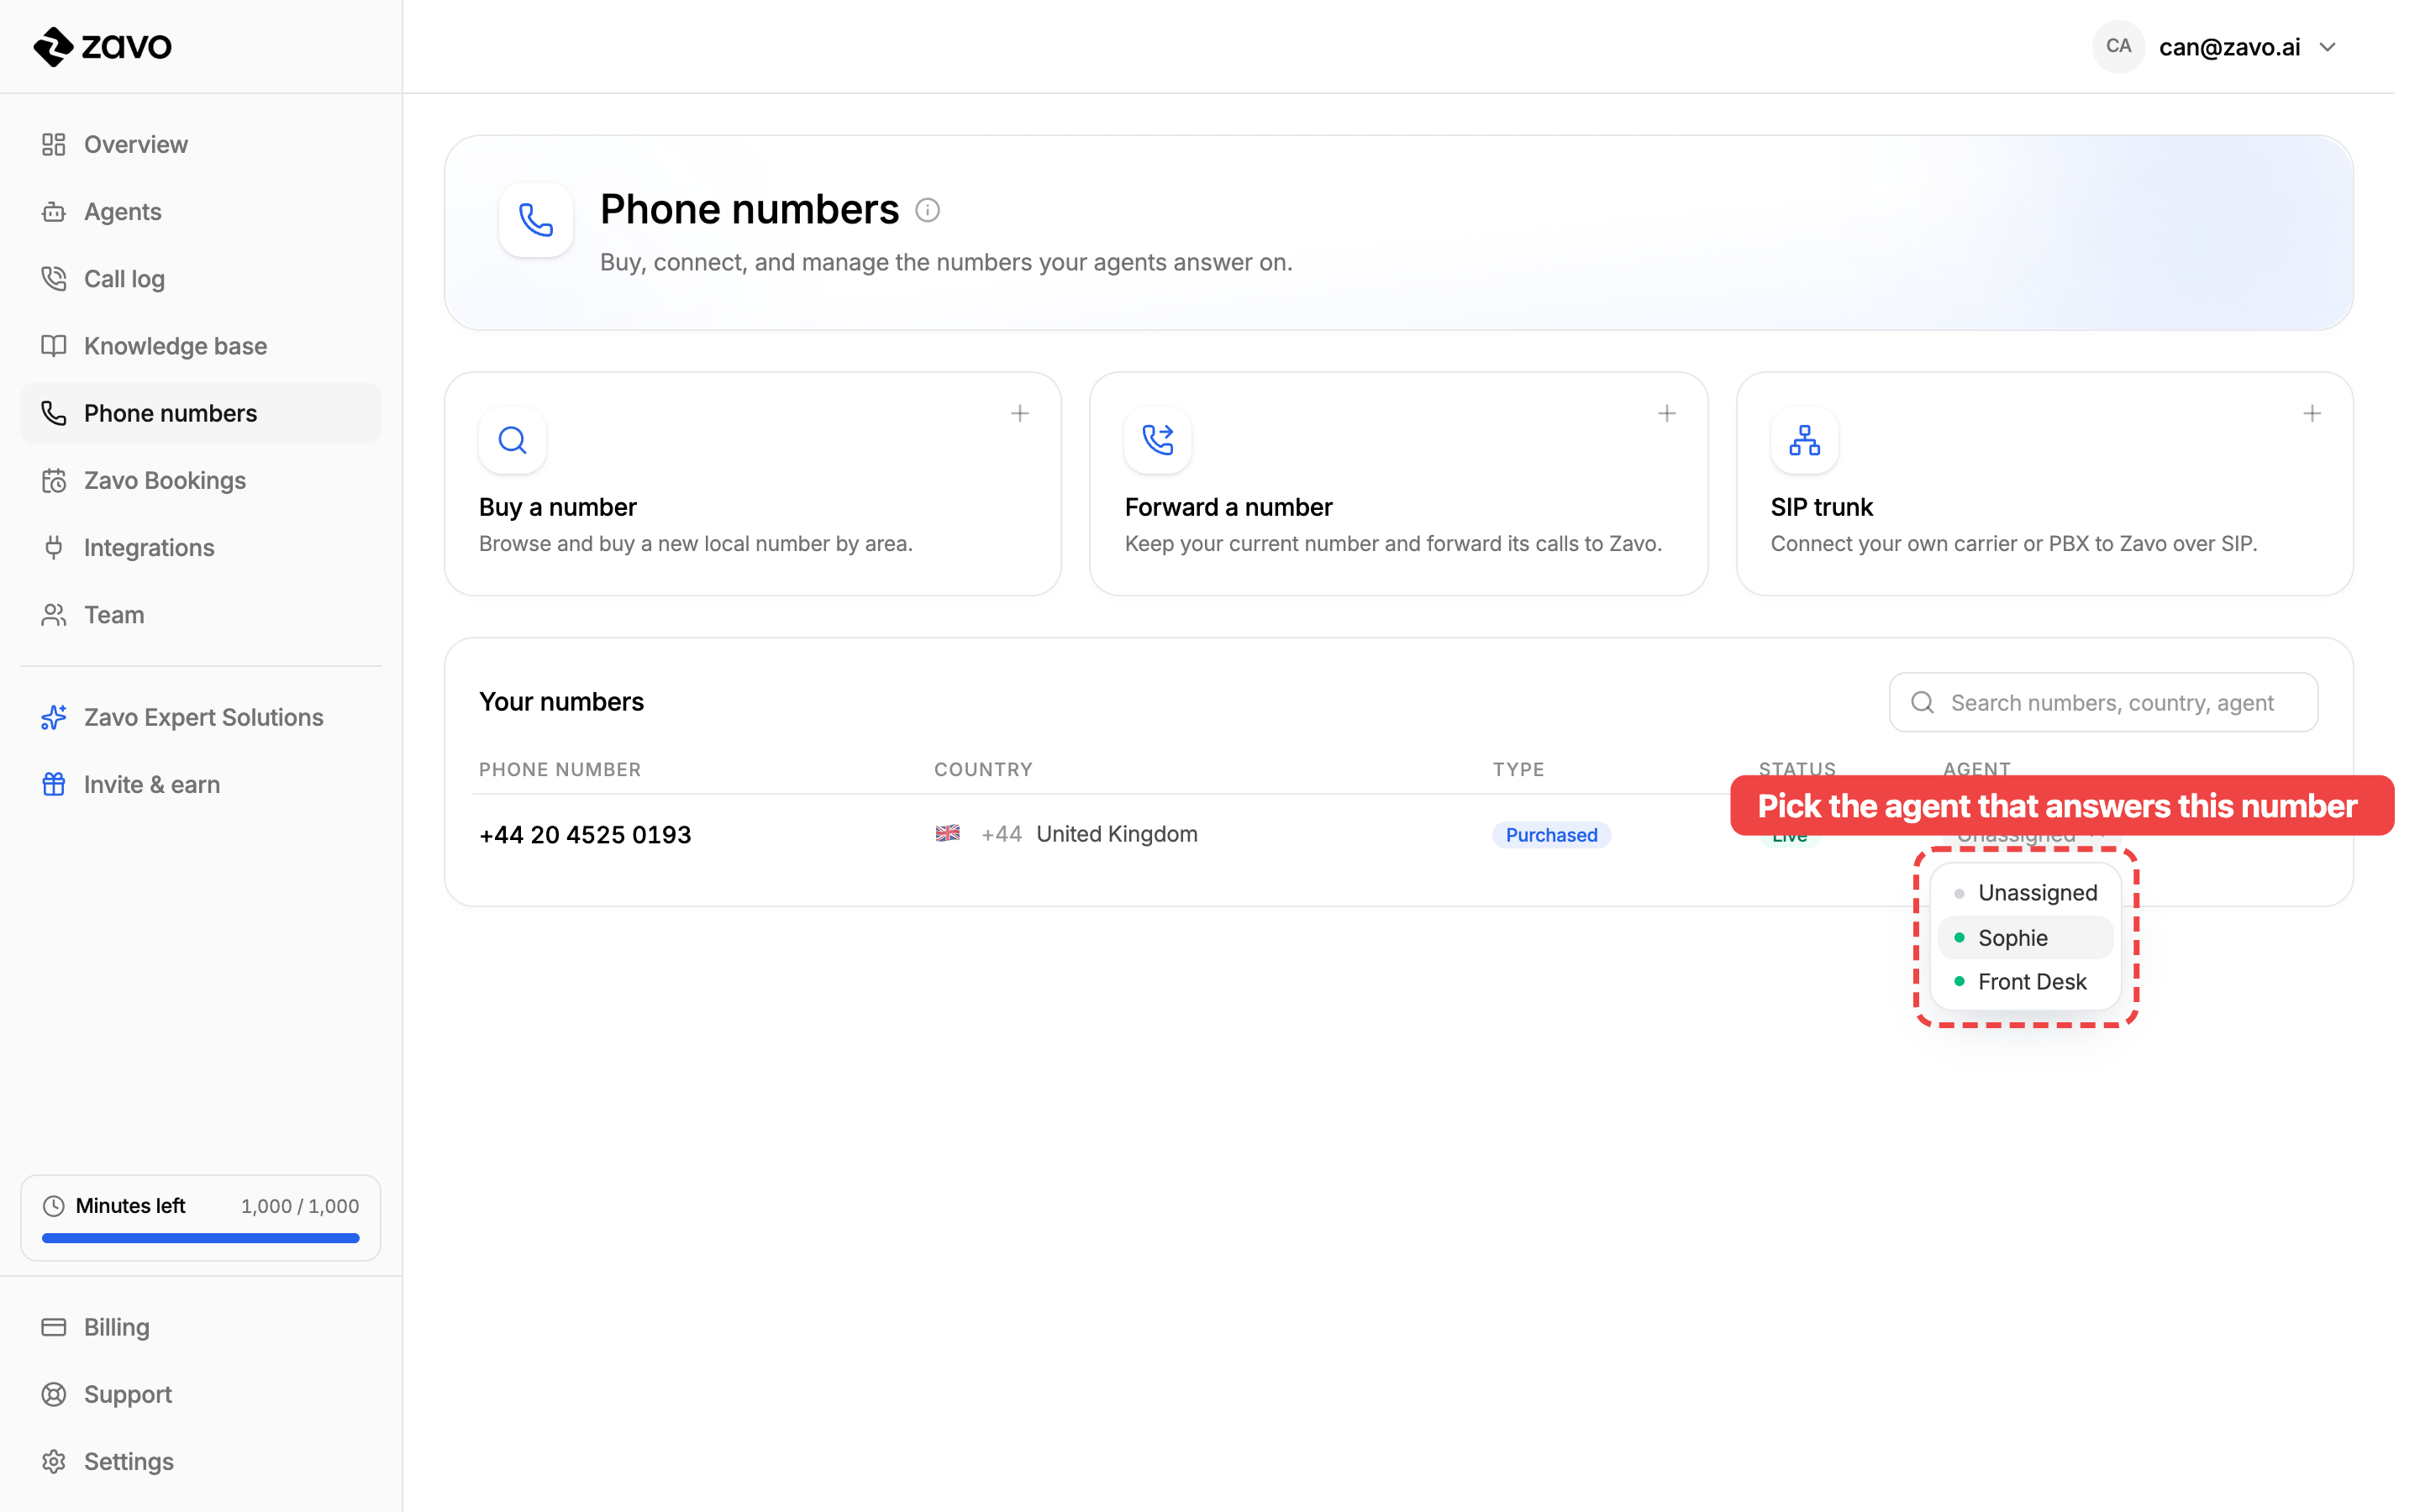Click the search magnifier in numbers search
The height and width of the screenshot is (1512, 2420).
(1922, 702)
